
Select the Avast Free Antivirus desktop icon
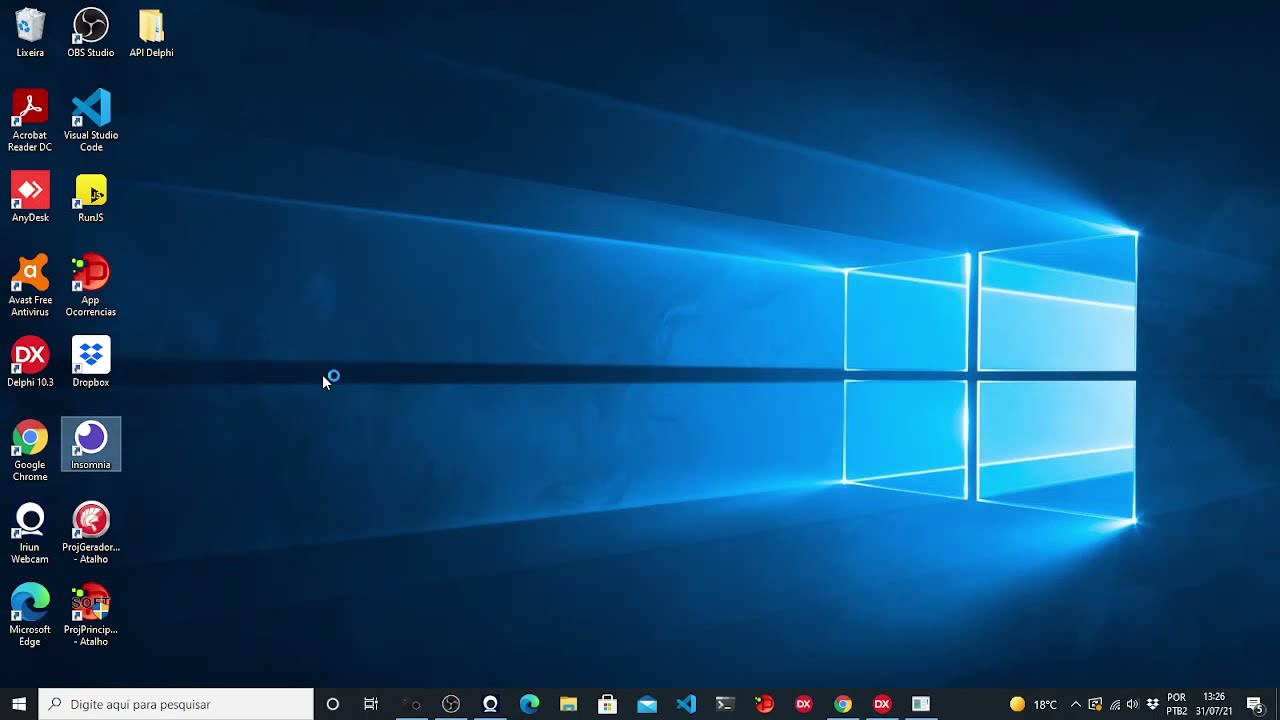click(30, 286)
